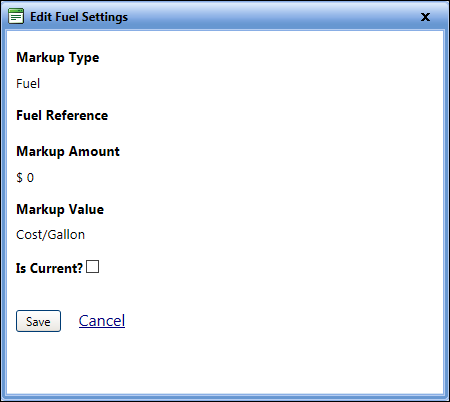Click the Edit Fuel Settings title text

click(79, 17)
